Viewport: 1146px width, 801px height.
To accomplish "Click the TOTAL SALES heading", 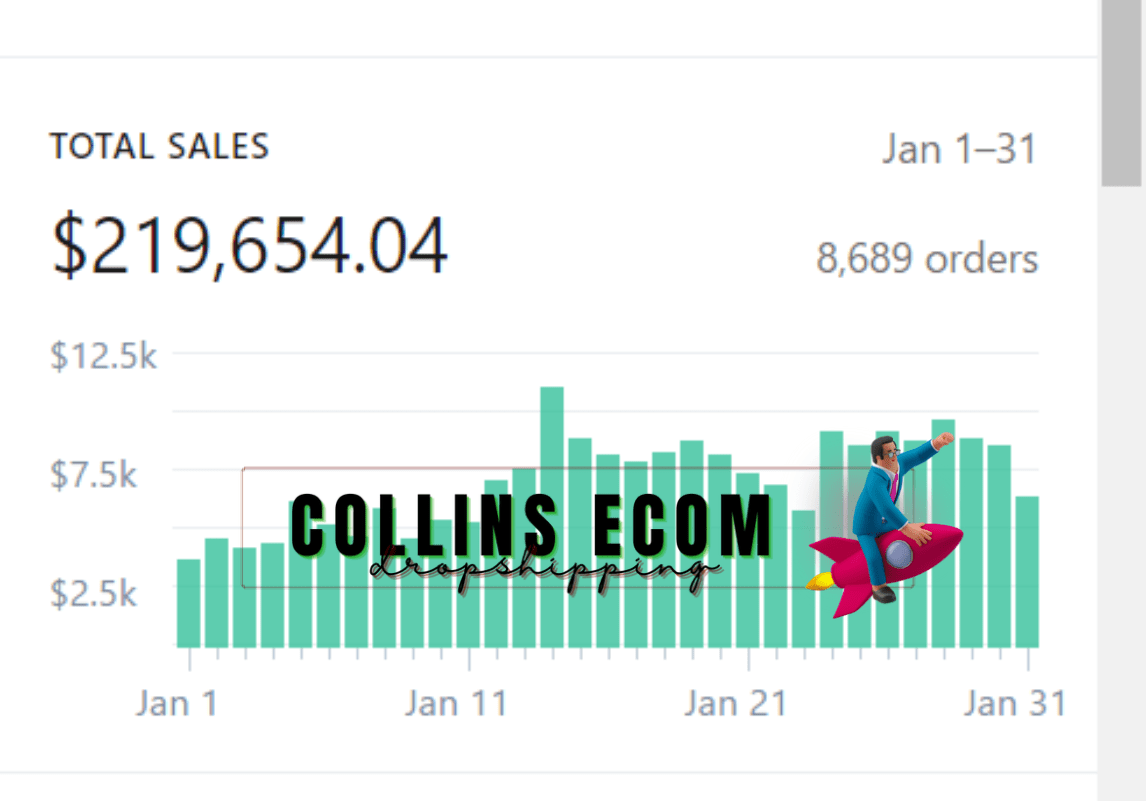I will pyautogui.click(x=160, y=146).
